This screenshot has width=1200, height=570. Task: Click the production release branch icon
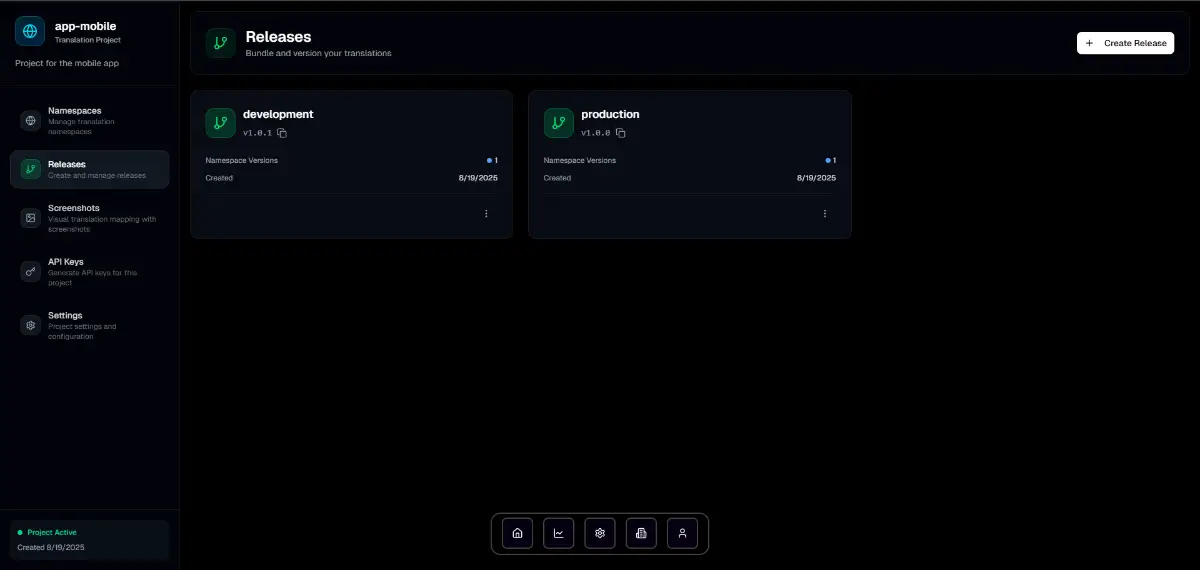tap(558, 123)
